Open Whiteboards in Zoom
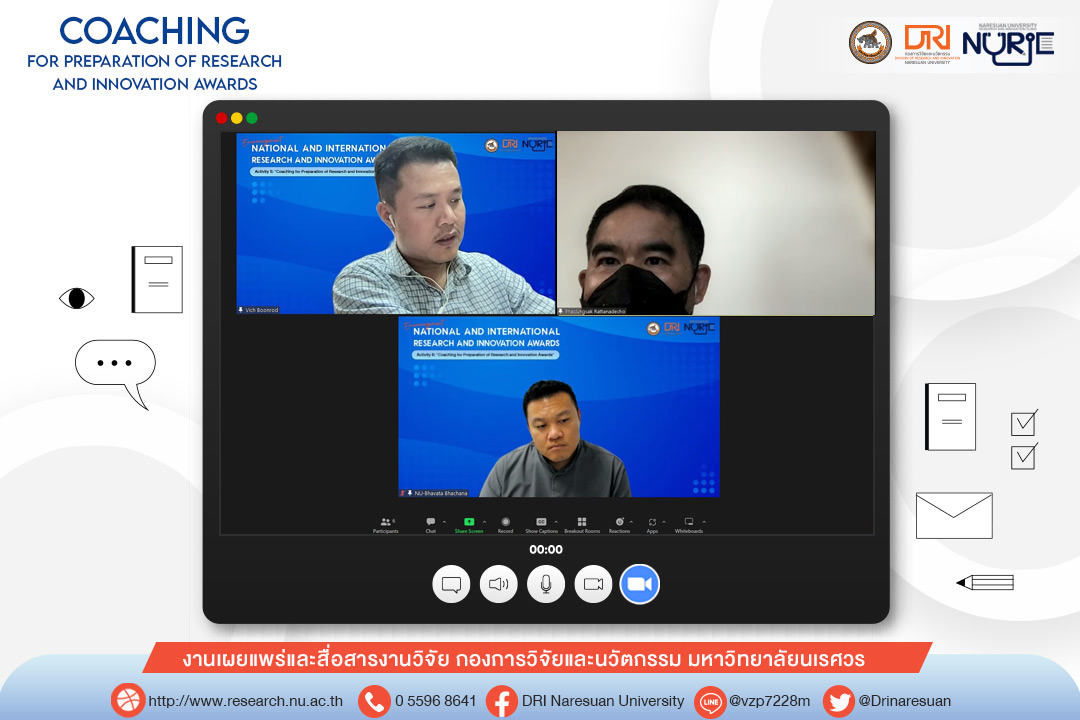 [x=689, y=525]
